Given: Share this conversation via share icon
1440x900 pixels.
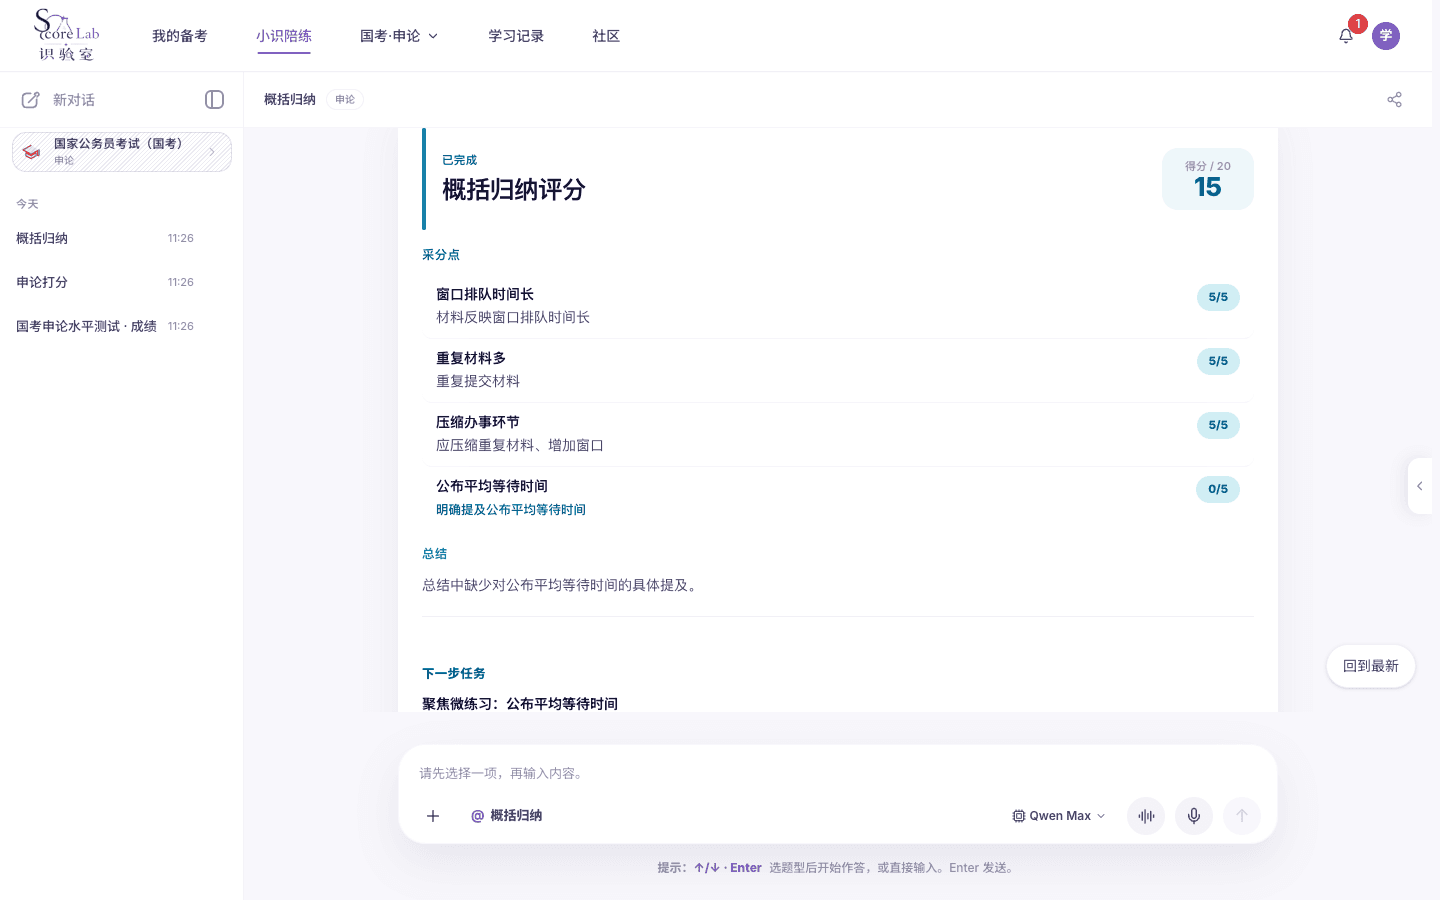Looking at the screenshot, I should click(x=1395, y=100).
